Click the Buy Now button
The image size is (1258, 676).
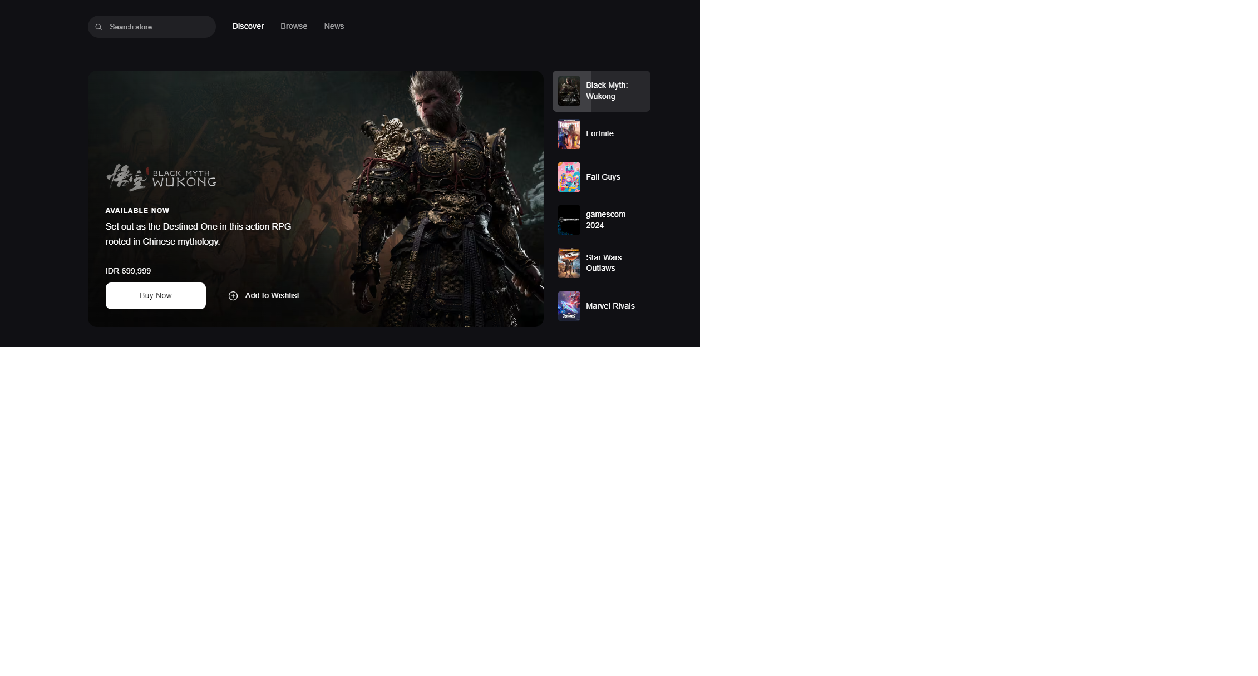(x=155, y=295)
